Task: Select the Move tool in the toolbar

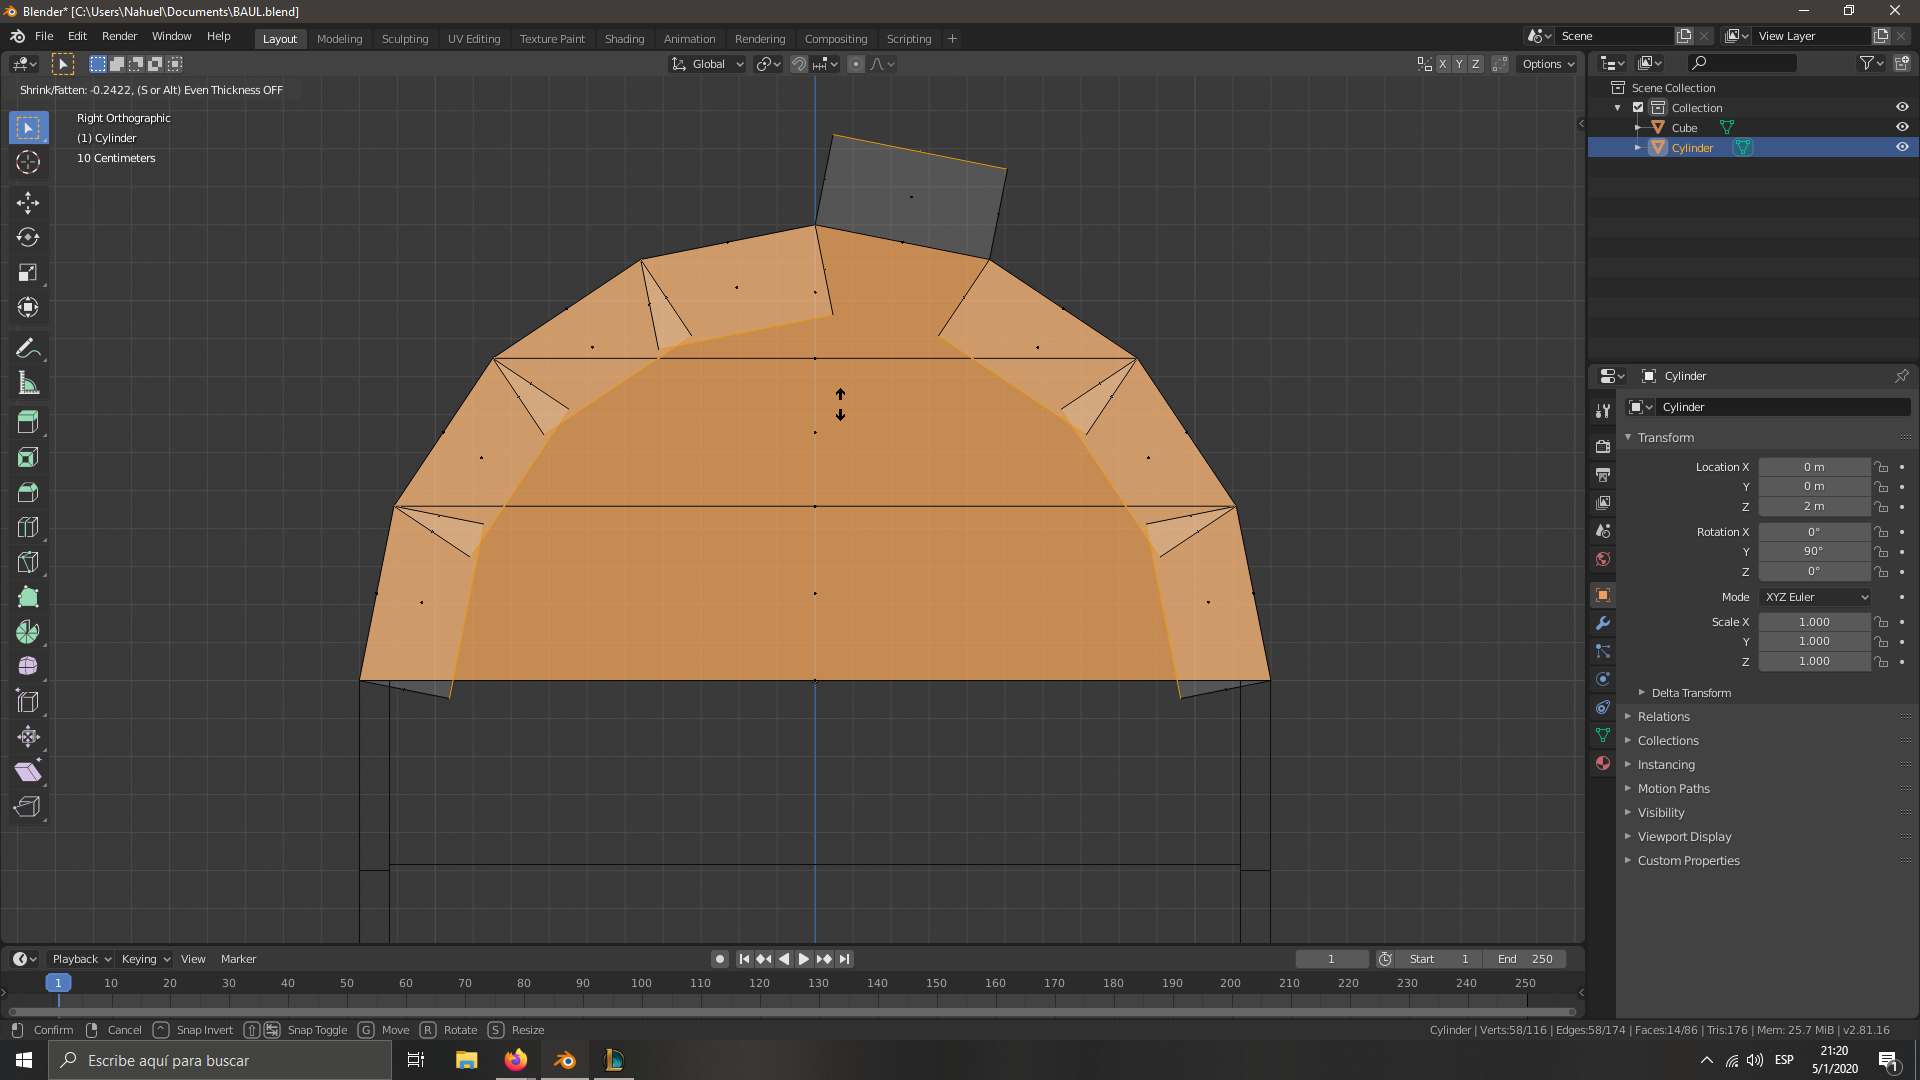Action: coord(28,203)
